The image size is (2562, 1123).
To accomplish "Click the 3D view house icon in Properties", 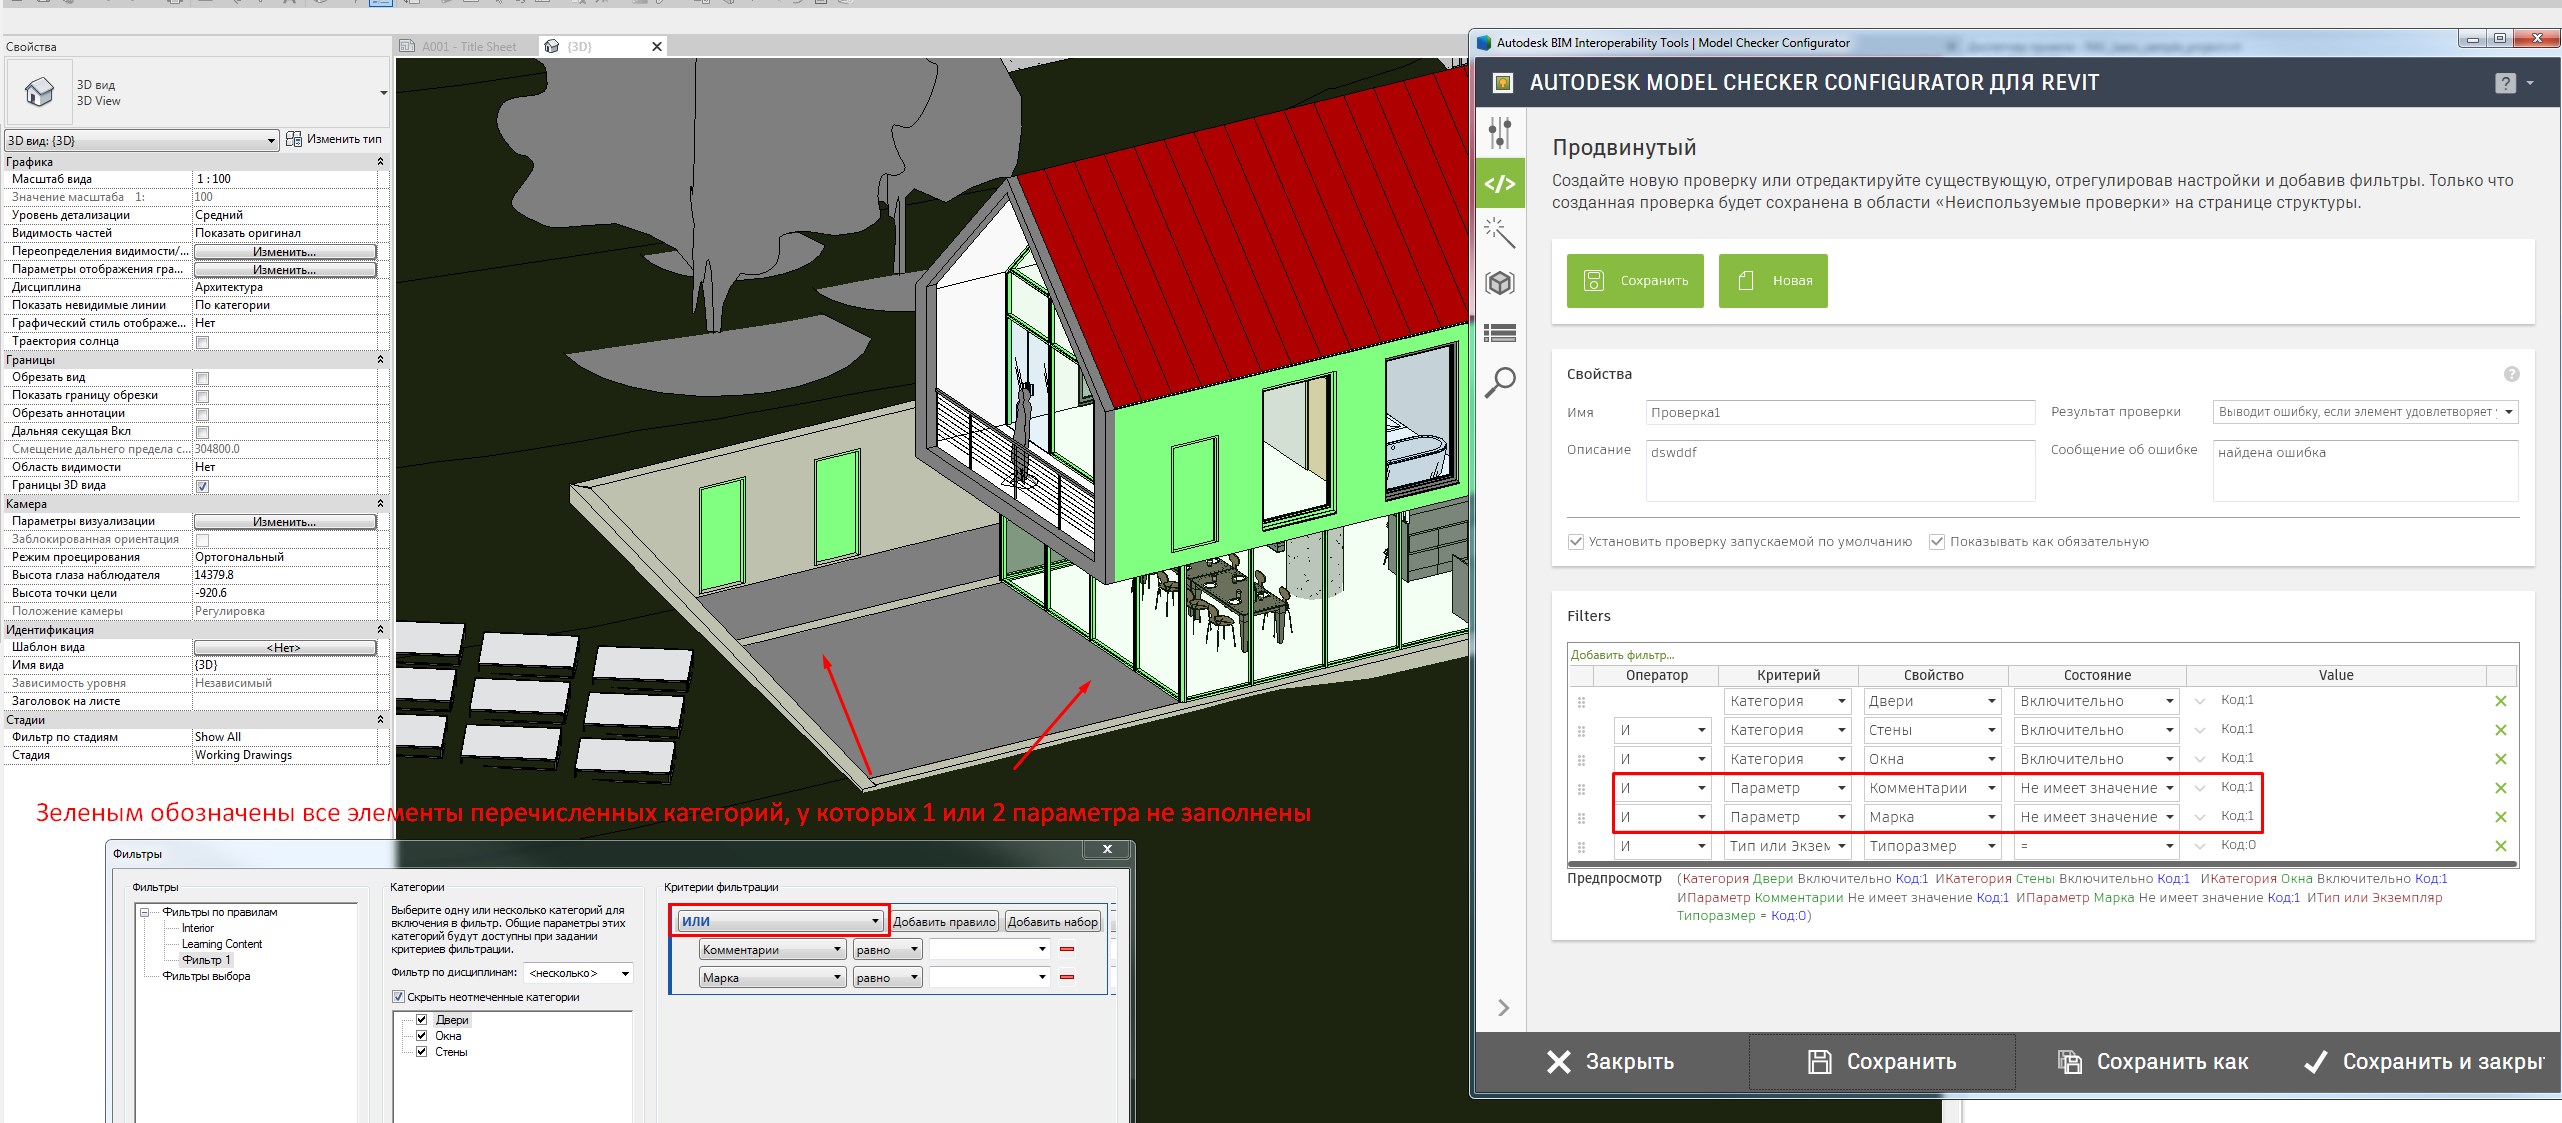I will [x=40, y=92].
